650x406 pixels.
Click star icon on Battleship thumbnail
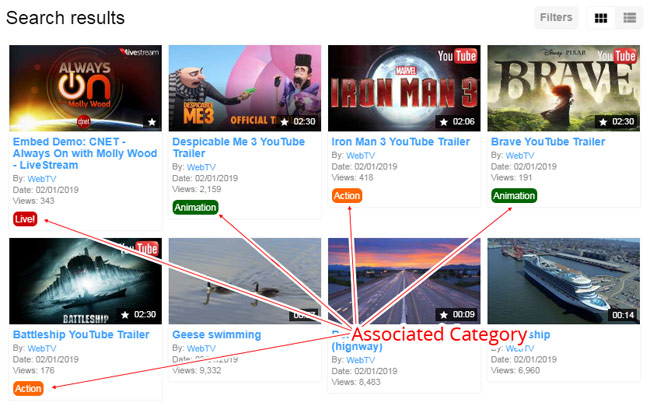[x=125, y=315]
